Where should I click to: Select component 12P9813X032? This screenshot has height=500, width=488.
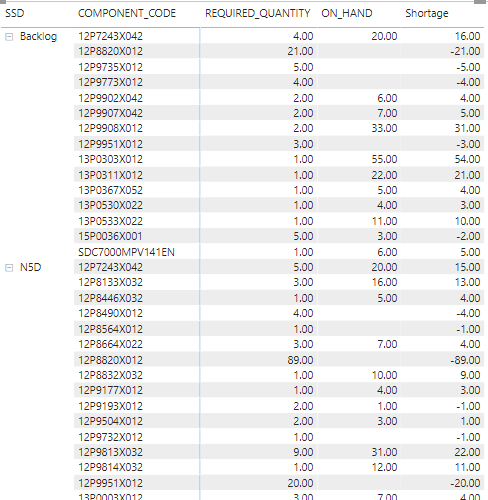click(110, 452)
